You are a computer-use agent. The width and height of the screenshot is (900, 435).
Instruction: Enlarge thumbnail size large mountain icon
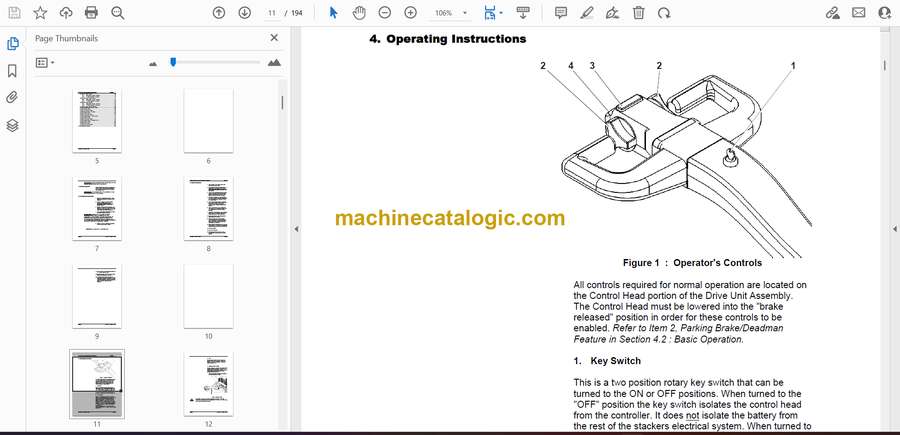(x=274, y=63)
